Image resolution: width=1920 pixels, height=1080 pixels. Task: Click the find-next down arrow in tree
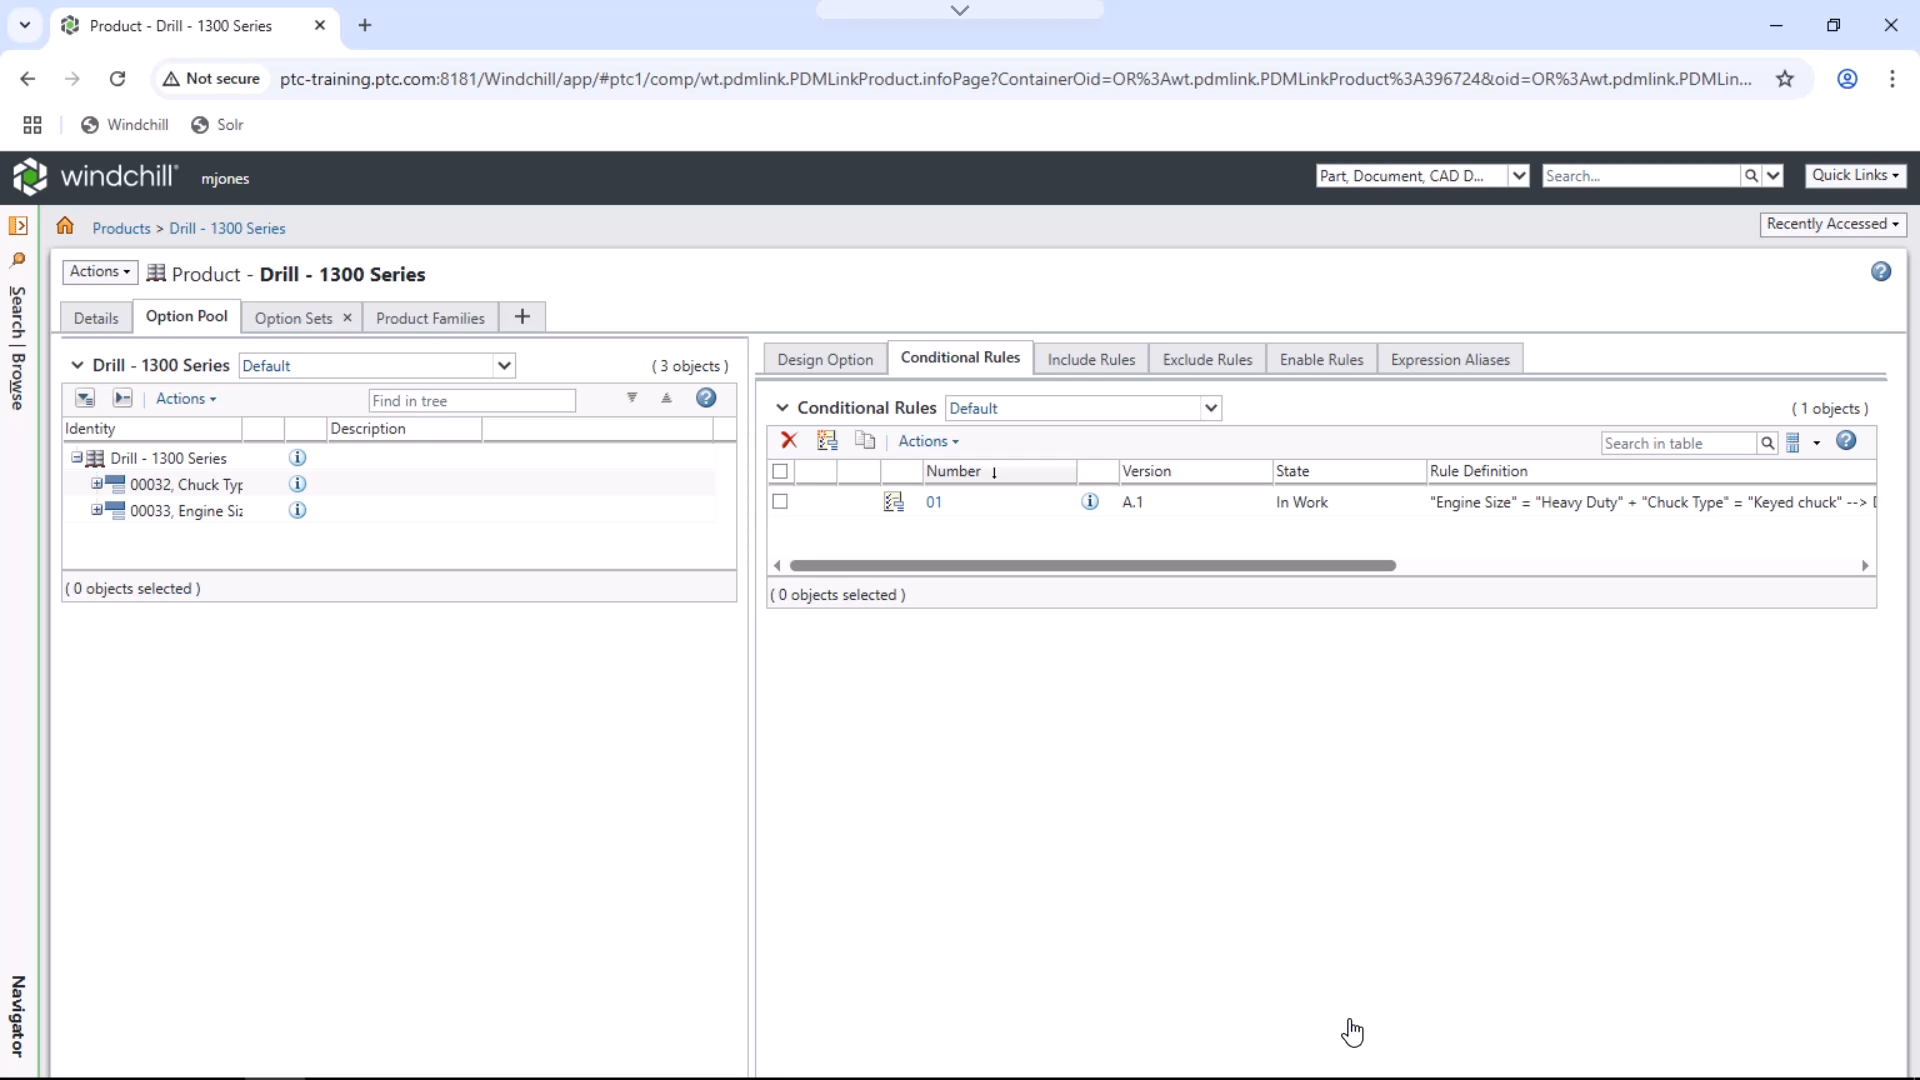click(x=632, y=398)
